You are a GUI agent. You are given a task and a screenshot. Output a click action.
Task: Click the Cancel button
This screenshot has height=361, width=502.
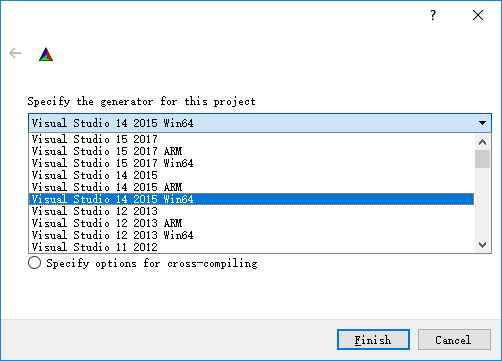coord(454,340)
